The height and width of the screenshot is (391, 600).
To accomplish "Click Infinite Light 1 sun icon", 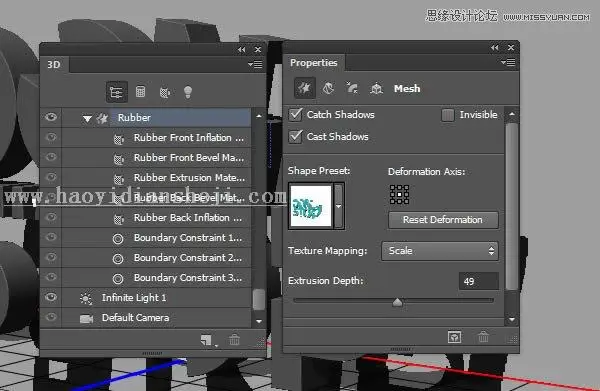I will (x=86, y=298).
